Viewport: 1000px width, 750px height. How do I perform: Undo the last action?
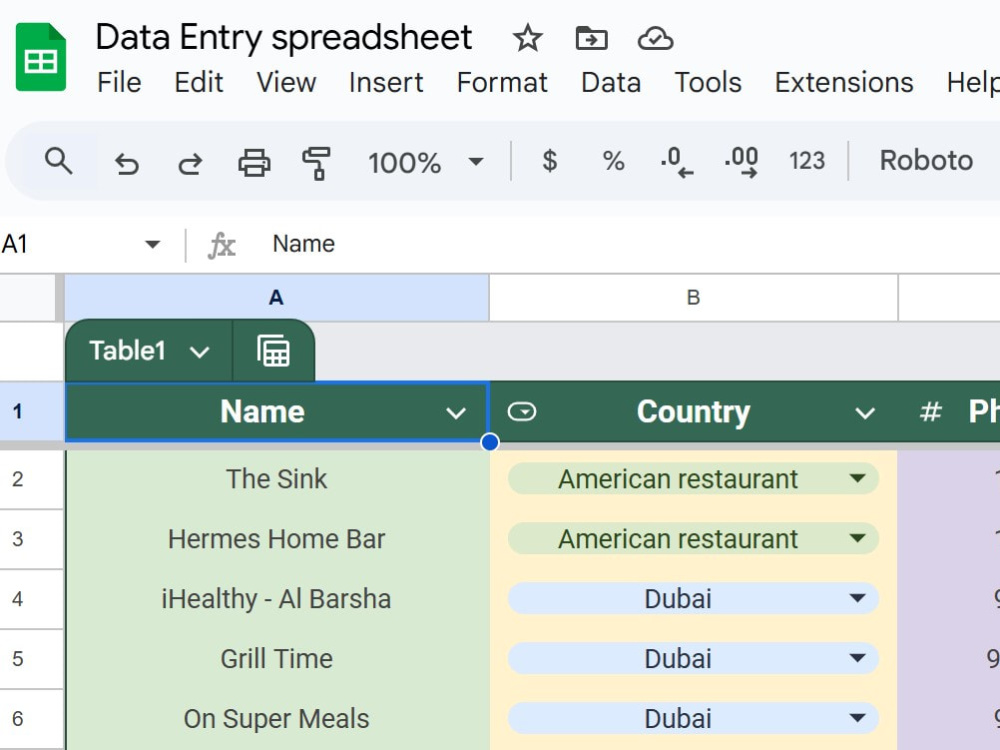click(x=126, y=163)
